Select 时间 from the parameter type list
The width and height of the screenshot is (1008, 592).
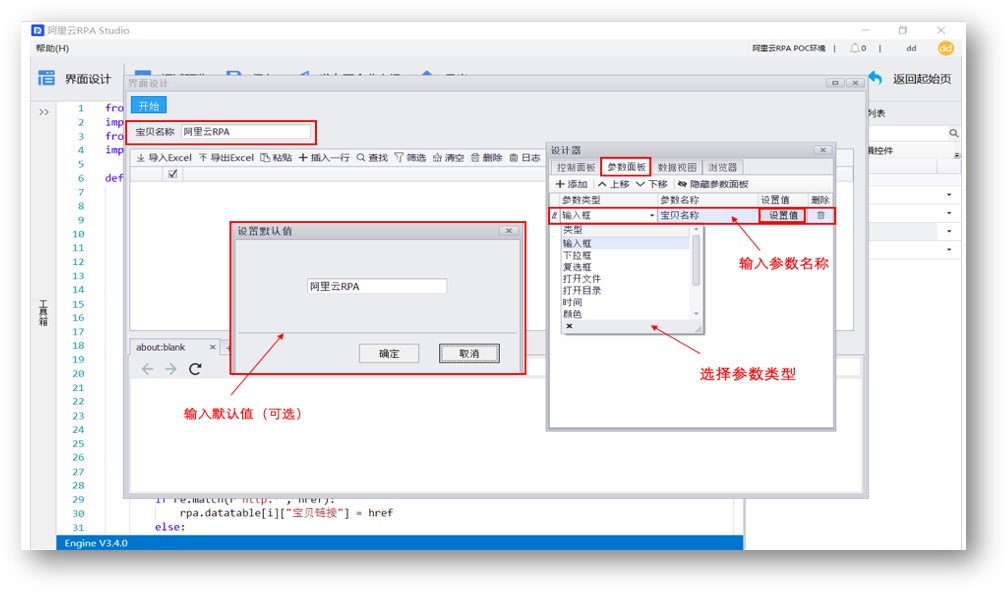[x=625, y=302]
